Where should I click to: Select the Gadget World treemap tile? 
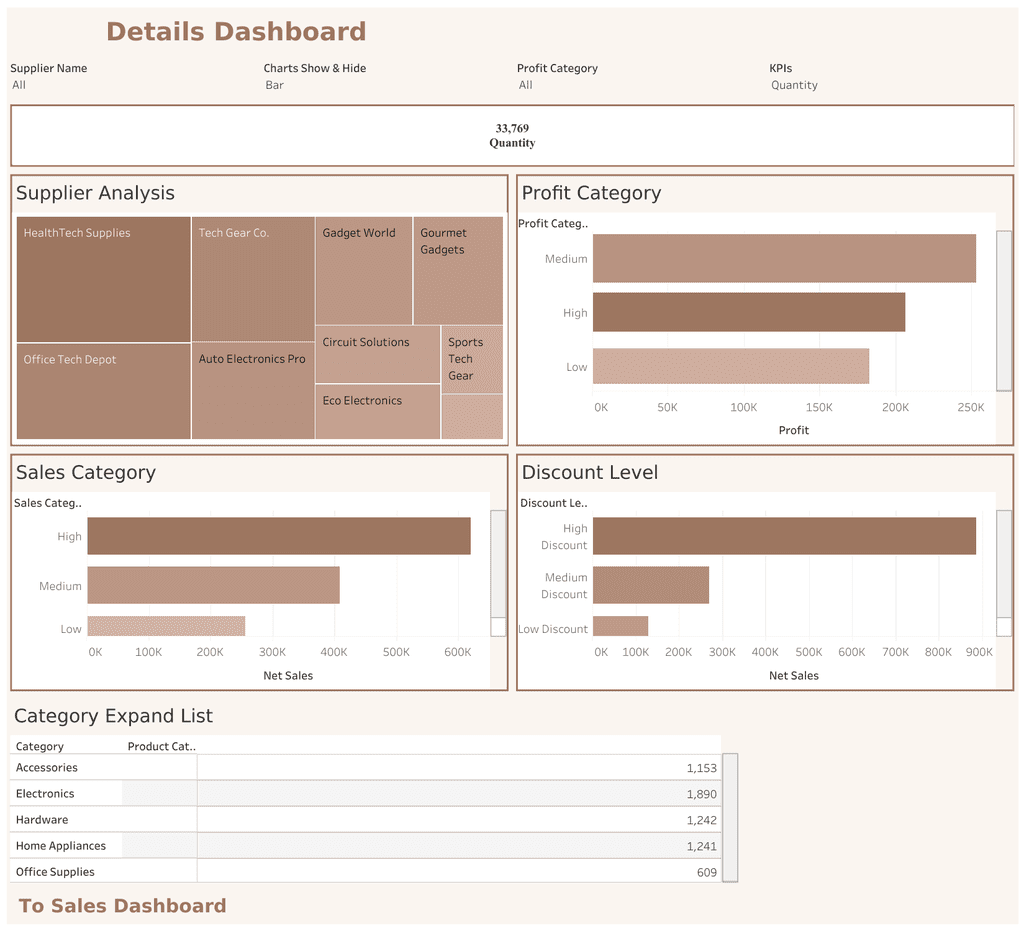click(x=363, y=270)
